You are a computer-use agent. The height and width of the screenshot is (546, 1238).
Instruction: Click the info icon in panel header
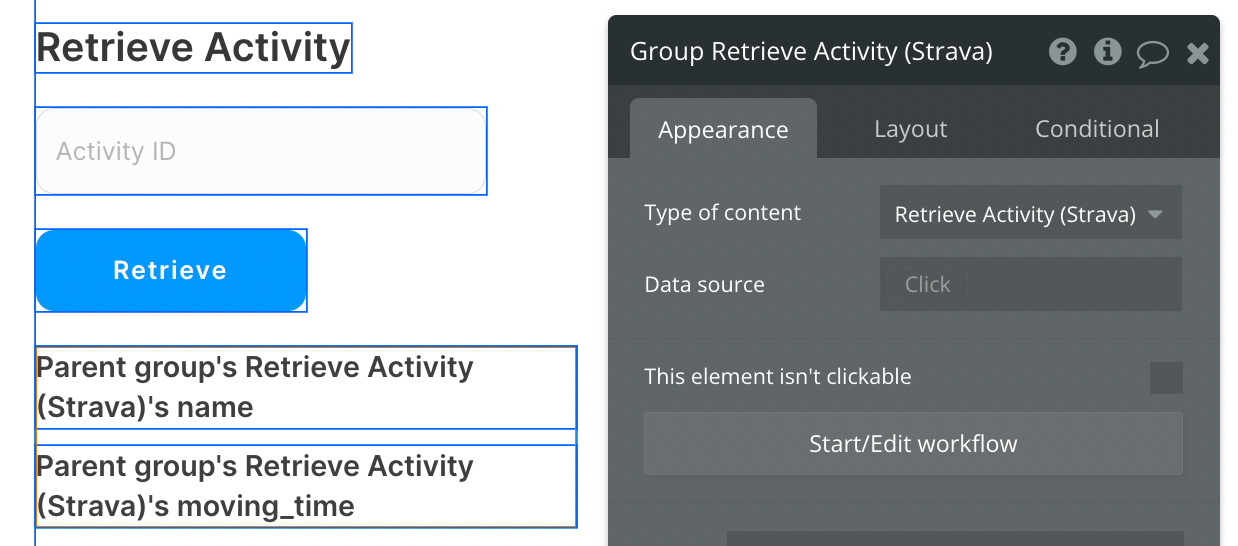(1107, 52)
